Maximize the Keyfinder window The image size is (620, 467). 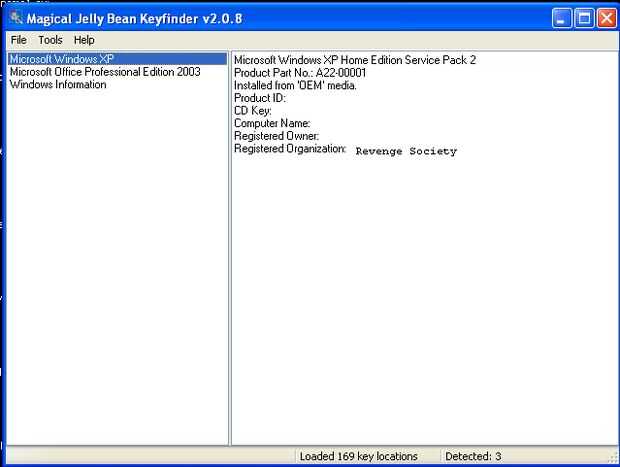(x=584, y=18)
